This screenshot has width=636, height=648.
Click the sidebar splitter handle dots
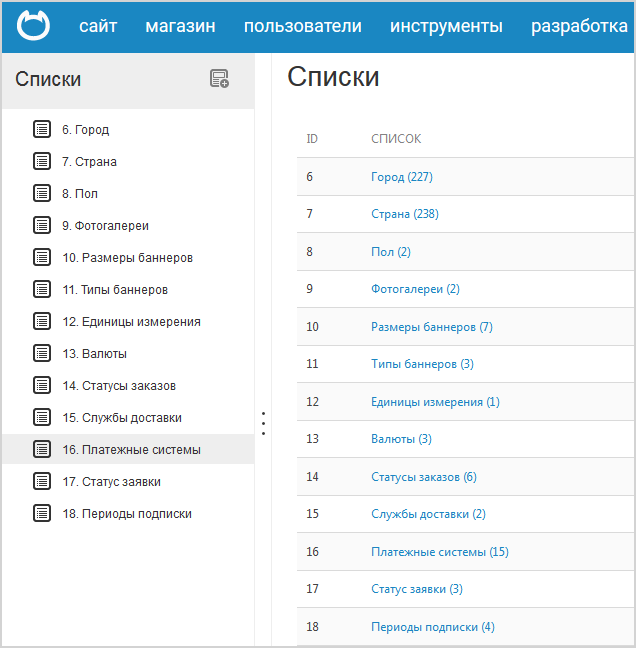263,423
